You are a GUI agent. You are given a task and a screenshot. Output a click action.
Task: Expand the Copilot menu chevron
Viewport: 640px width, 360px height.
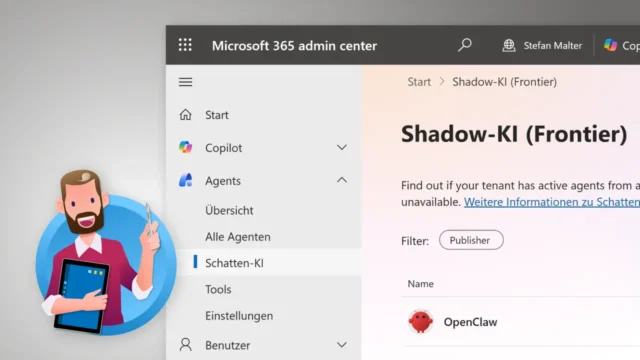click(342, 147)
